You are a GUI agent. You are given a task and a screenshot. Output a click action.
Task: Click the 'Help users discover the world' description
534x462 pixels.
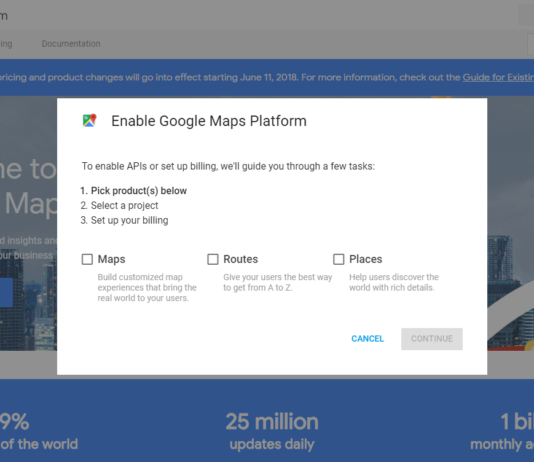tap(394, 282)
